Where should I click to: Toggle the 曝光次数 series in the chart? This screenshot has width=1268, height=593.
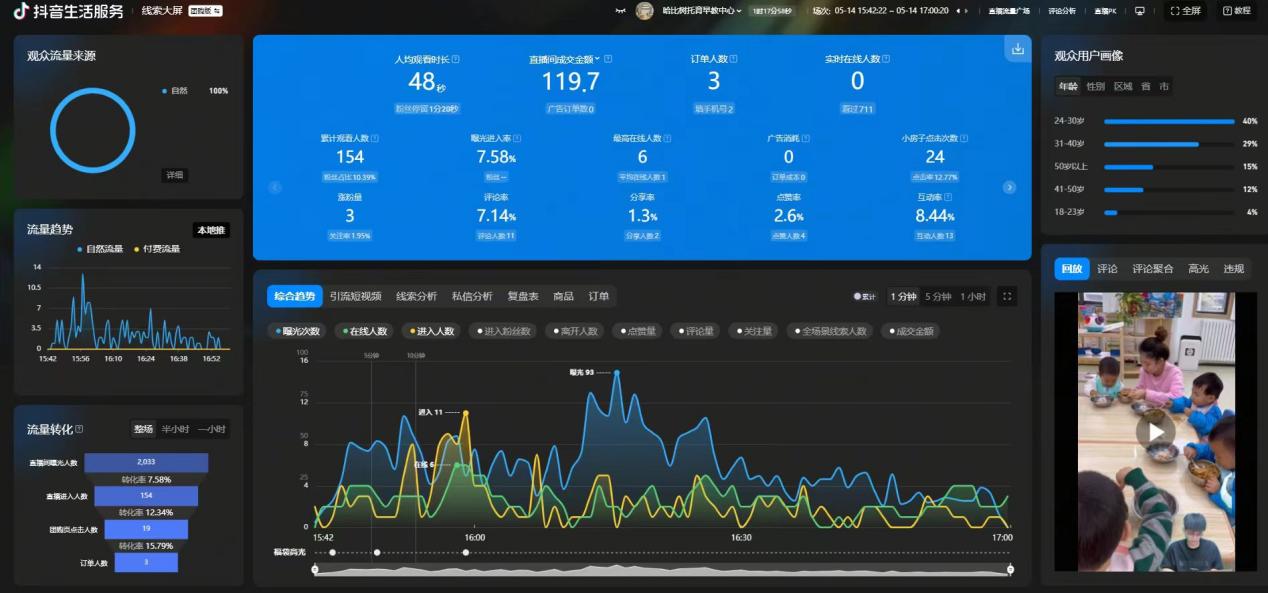coord(297,331)
